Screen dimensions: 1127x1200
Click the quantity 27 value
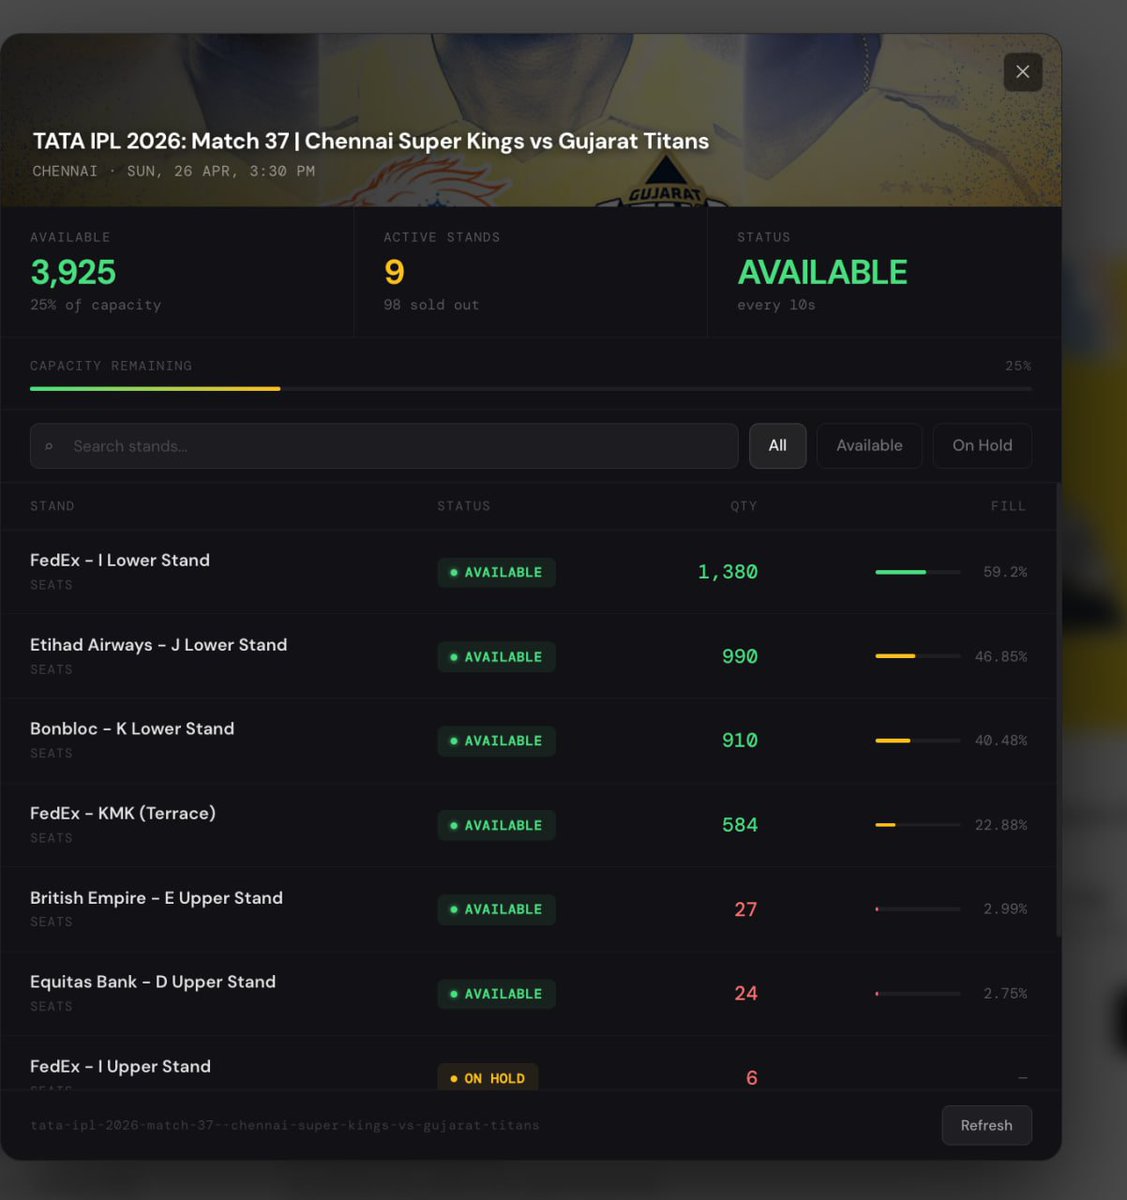pyautogui.click(x=746, y=909)
